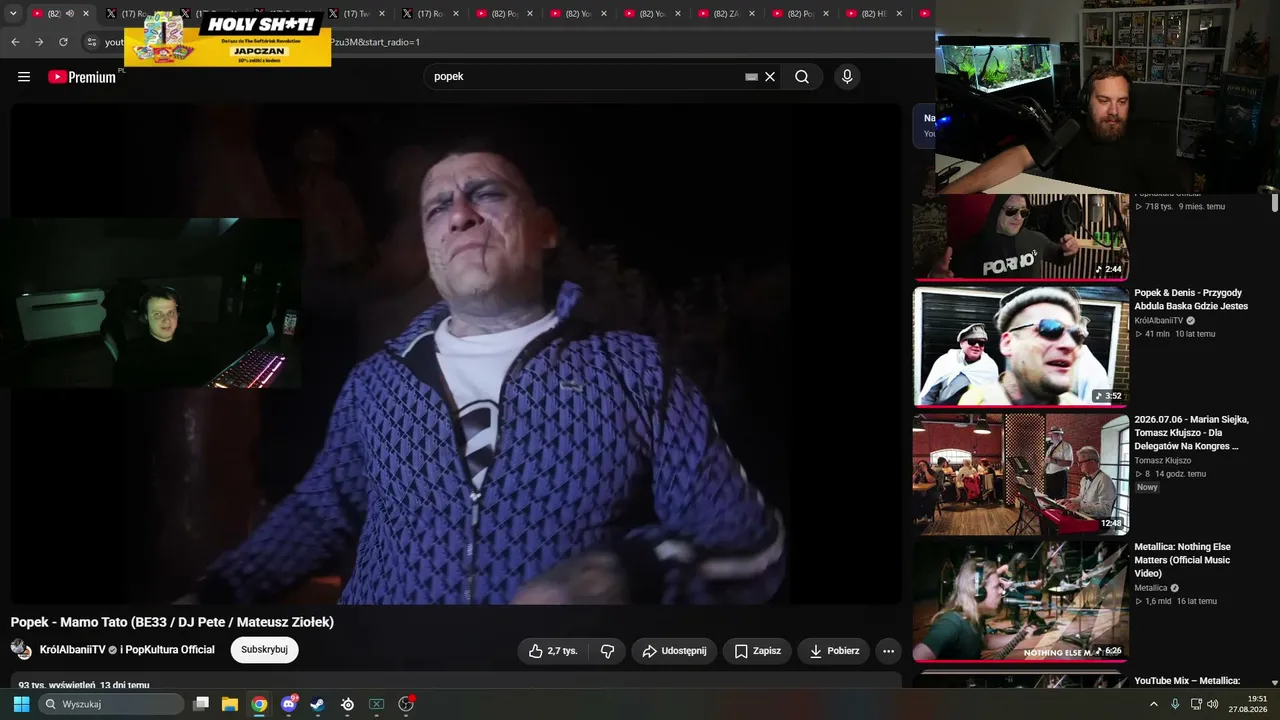
Task: Open Task View on taskbar
Action: [201, 704]
